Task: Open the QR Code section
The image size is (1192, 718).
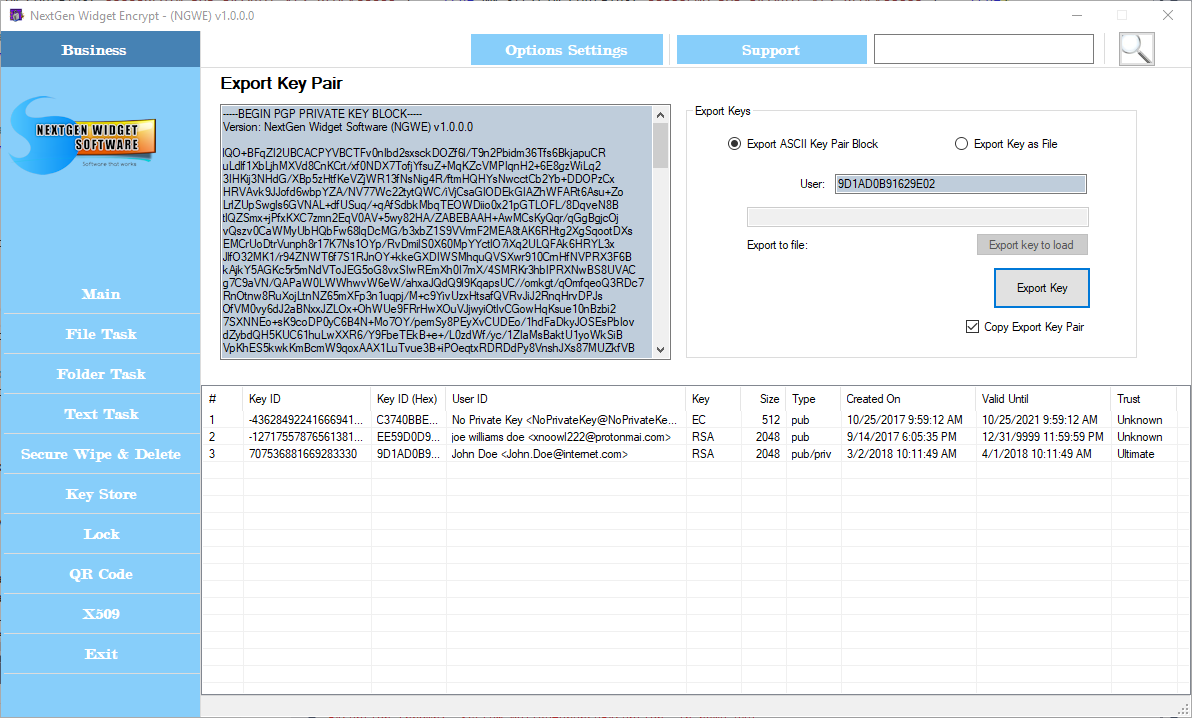Action: point(101,574)
